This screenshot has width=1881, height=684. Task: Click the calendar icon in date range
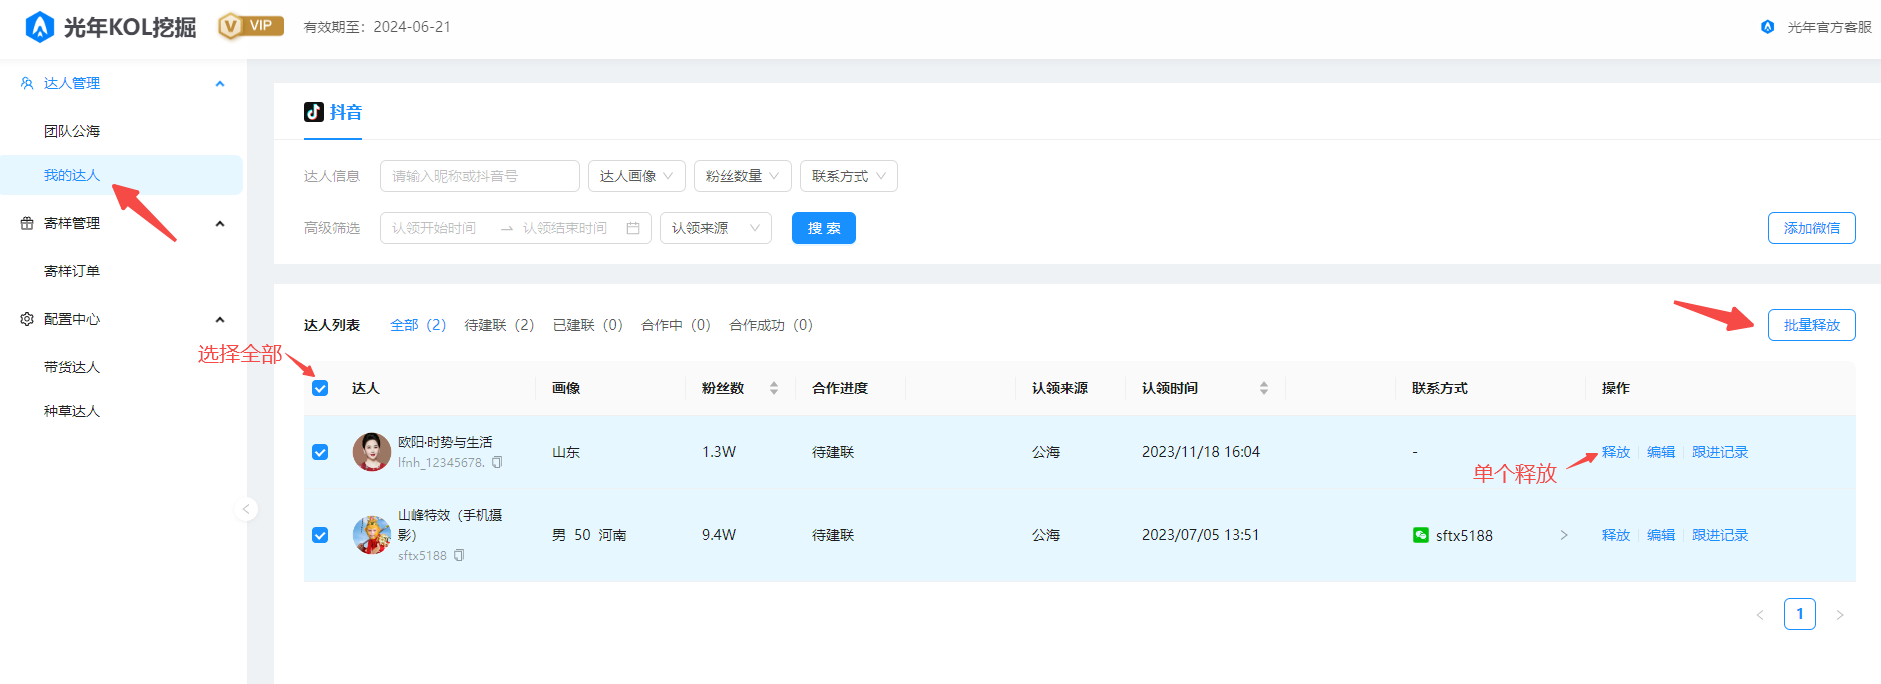click(633, 228)
